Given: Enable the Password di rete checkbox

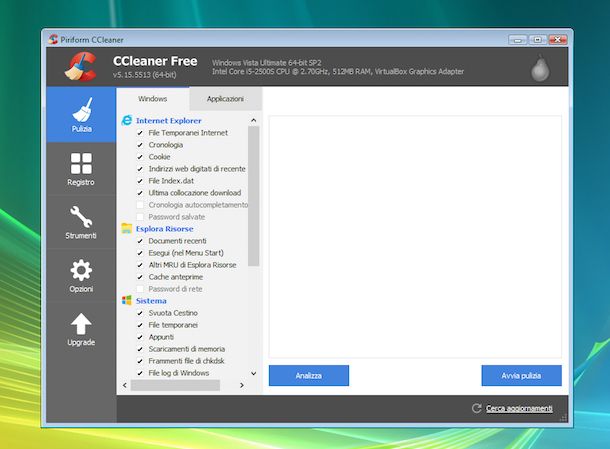Looking at the screenshot, I should pos(140,289).
